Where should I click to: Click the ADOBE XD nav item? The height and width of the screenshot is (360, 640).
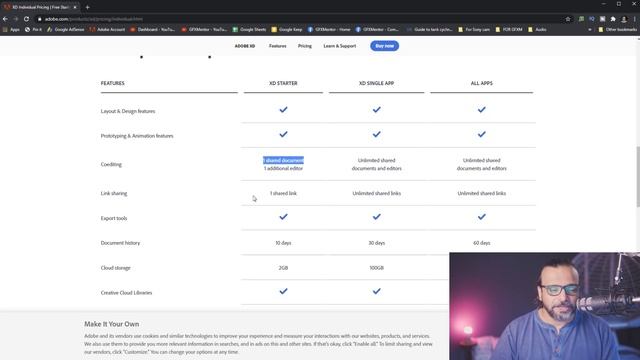pos(244,46)
